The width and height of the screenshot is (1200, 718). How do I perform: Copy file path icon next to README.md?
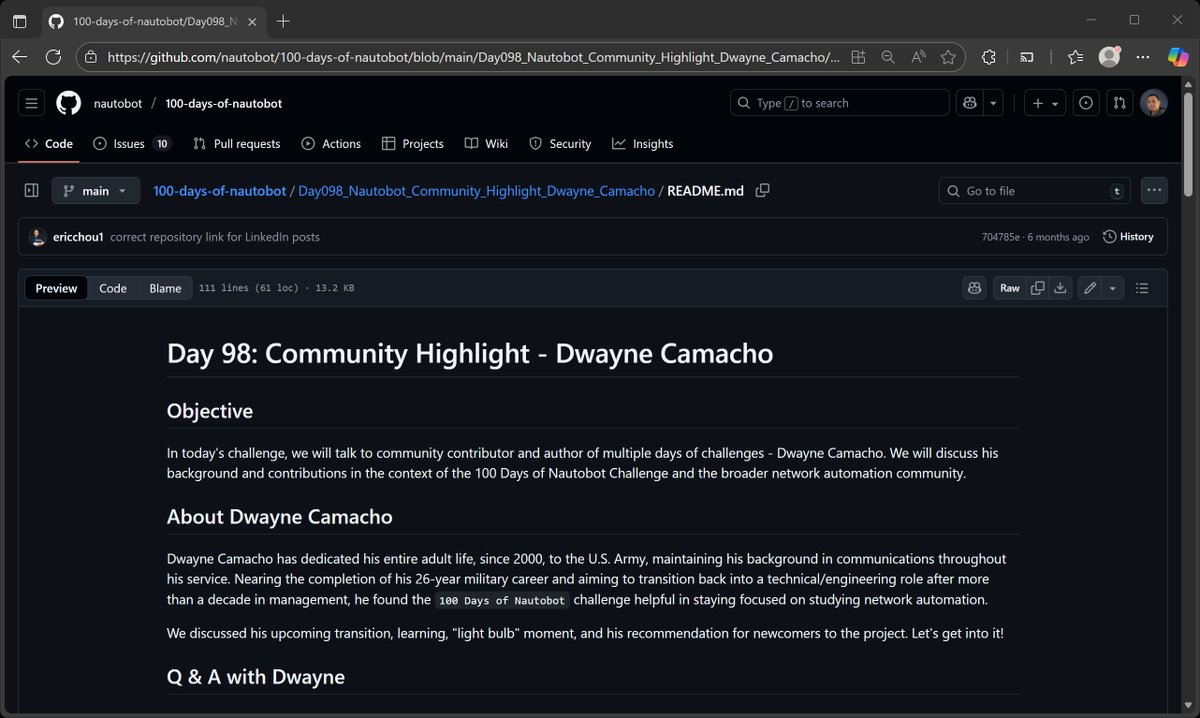click(762, 190)
